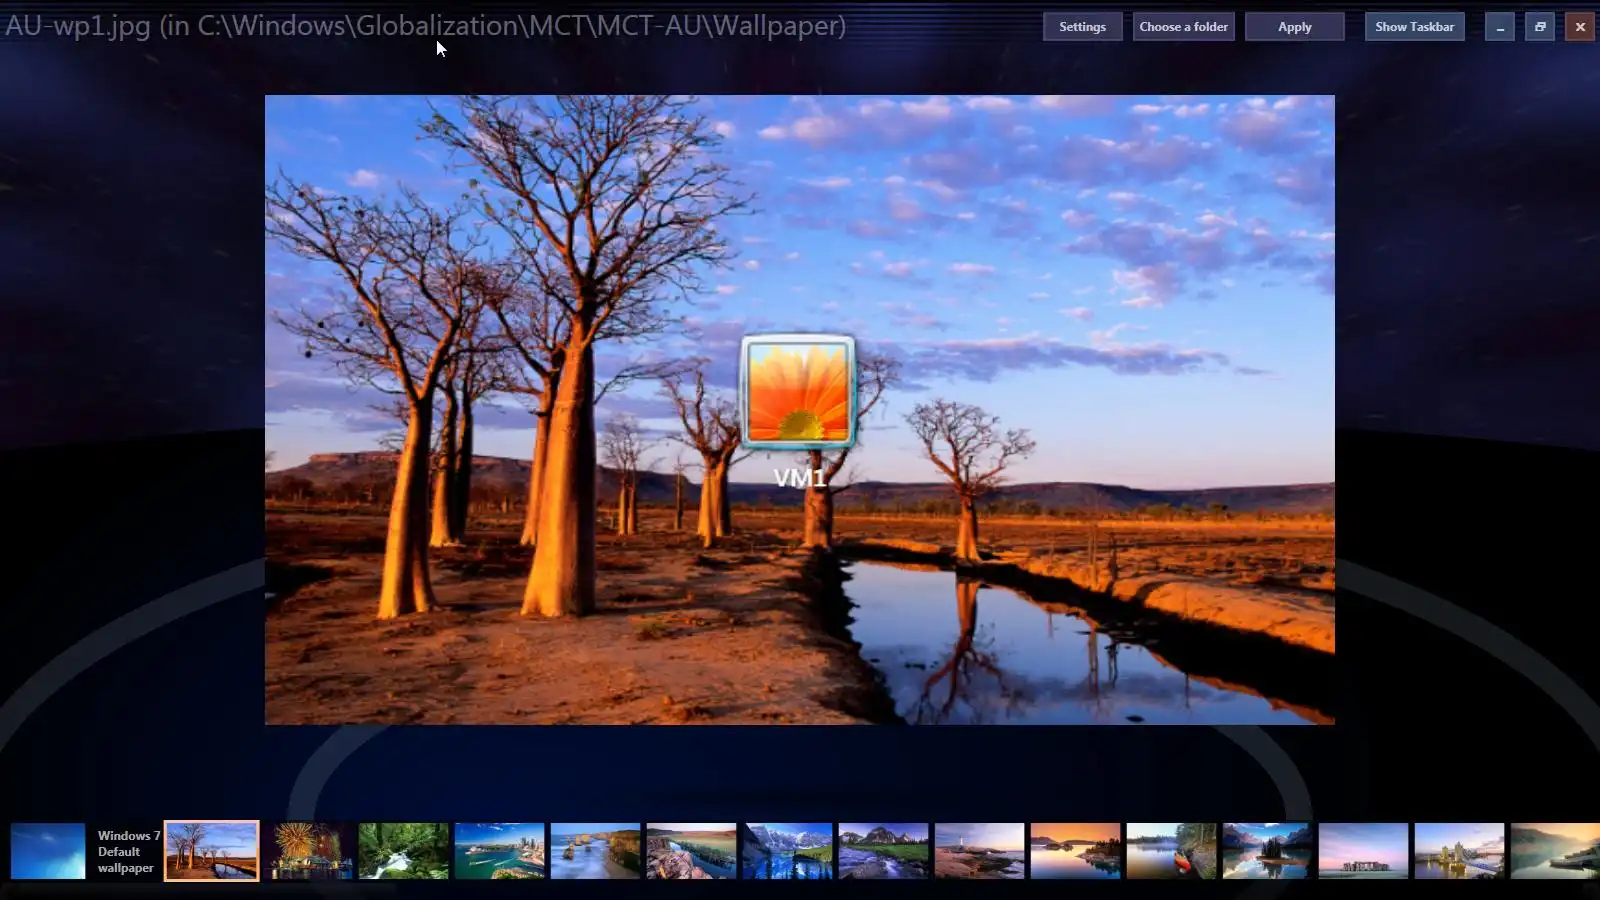
Task: Click the VM1 user account picture
Action: pyautogui.click(x=798, y=391)
